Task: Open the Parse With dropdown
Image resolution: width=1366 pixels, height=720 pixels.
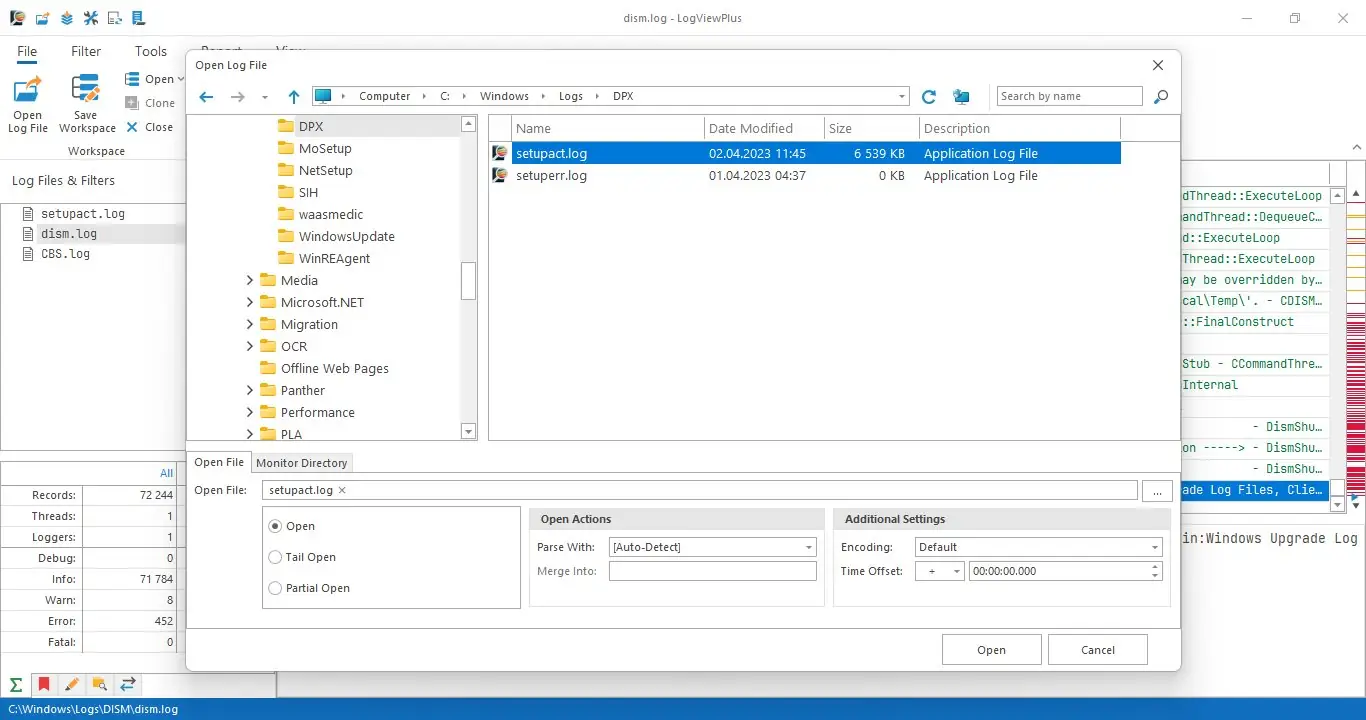Action: (x=809, y=548)
